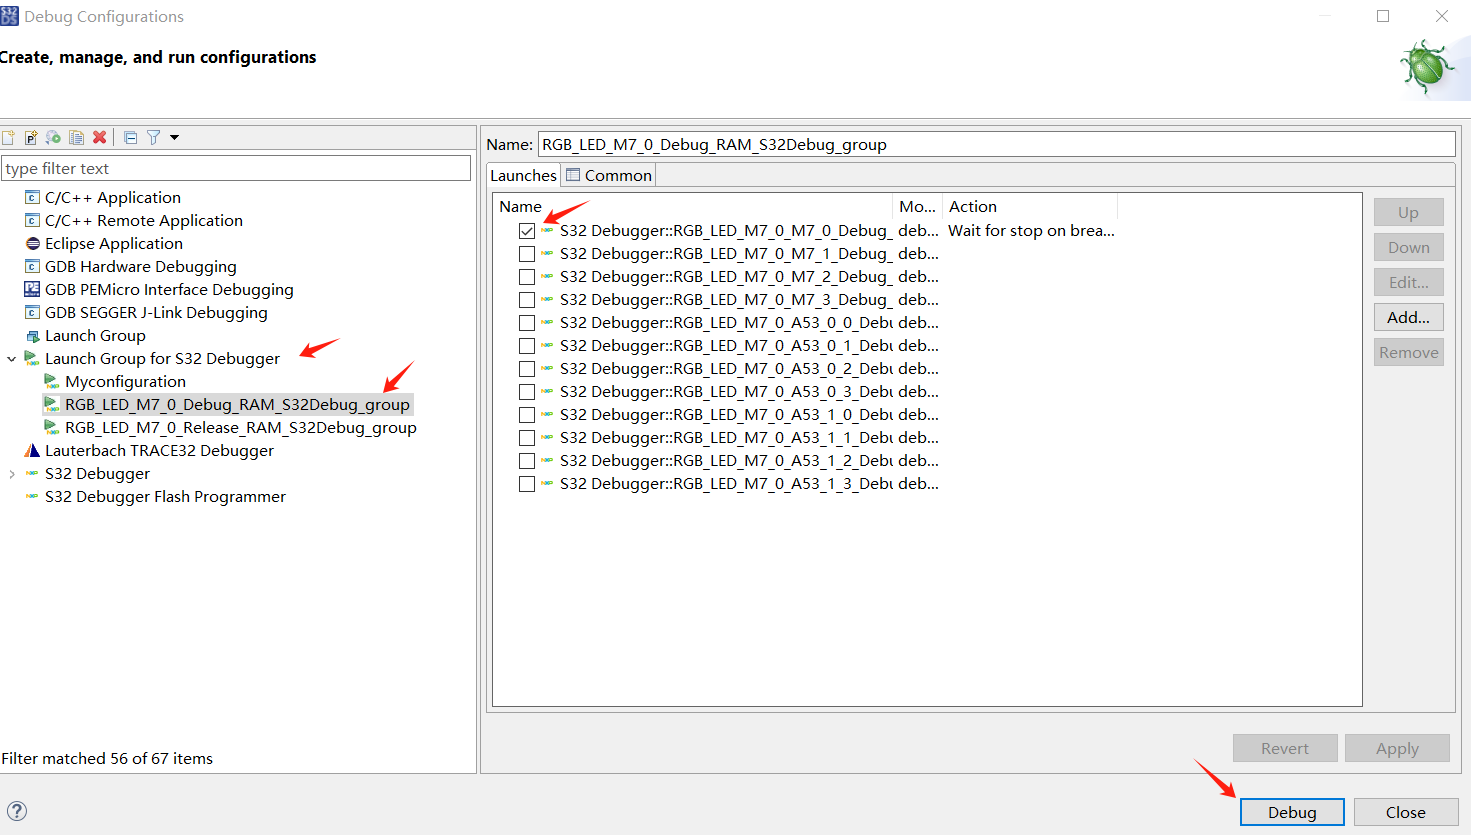The image size is (1471, 835).
Task: Click the Action column header
Action: coord(1030,206)
